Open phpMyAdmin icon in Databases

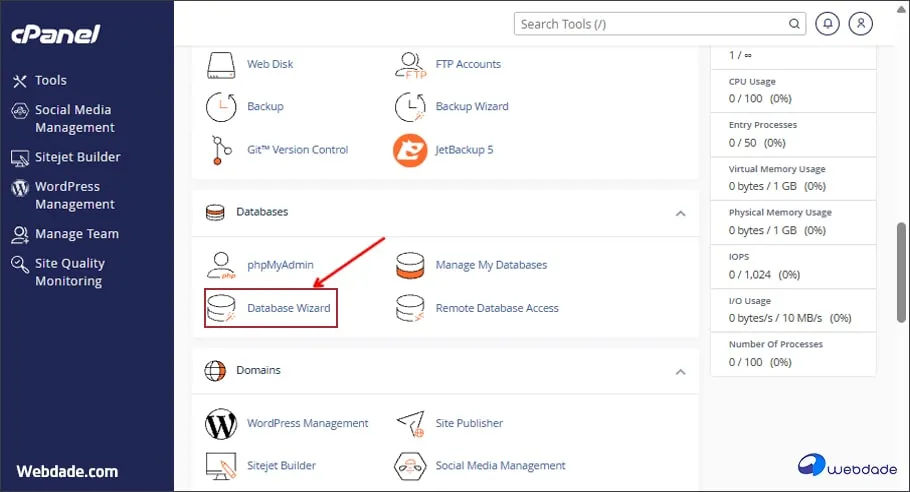(221, 265)
